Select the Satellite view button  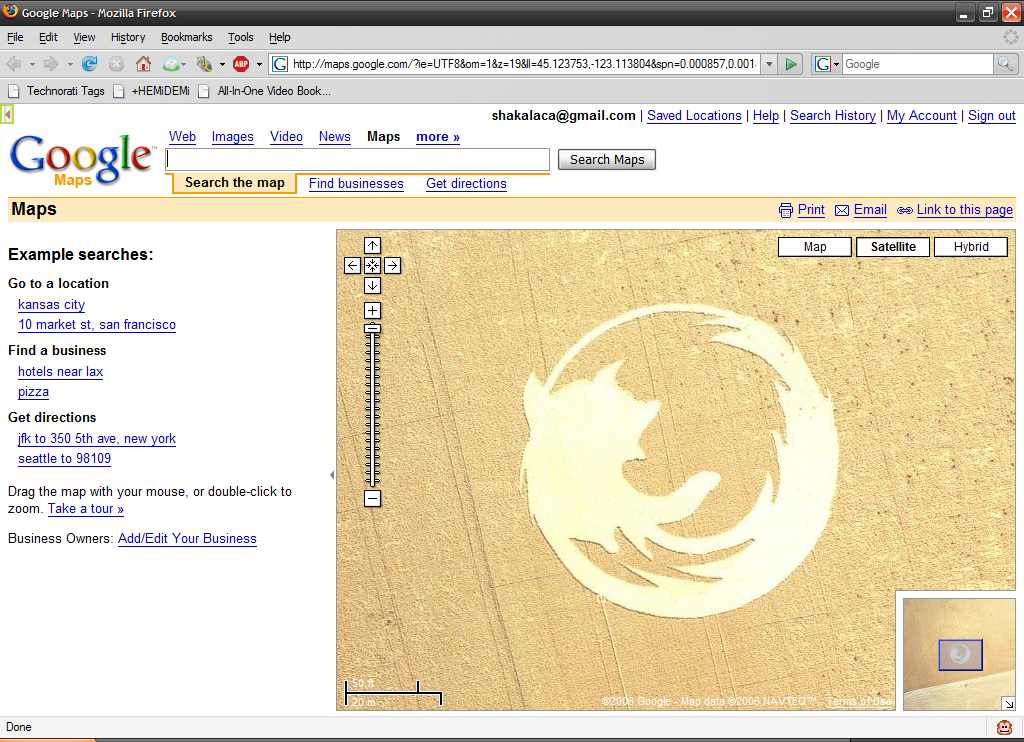pos(893,247)
